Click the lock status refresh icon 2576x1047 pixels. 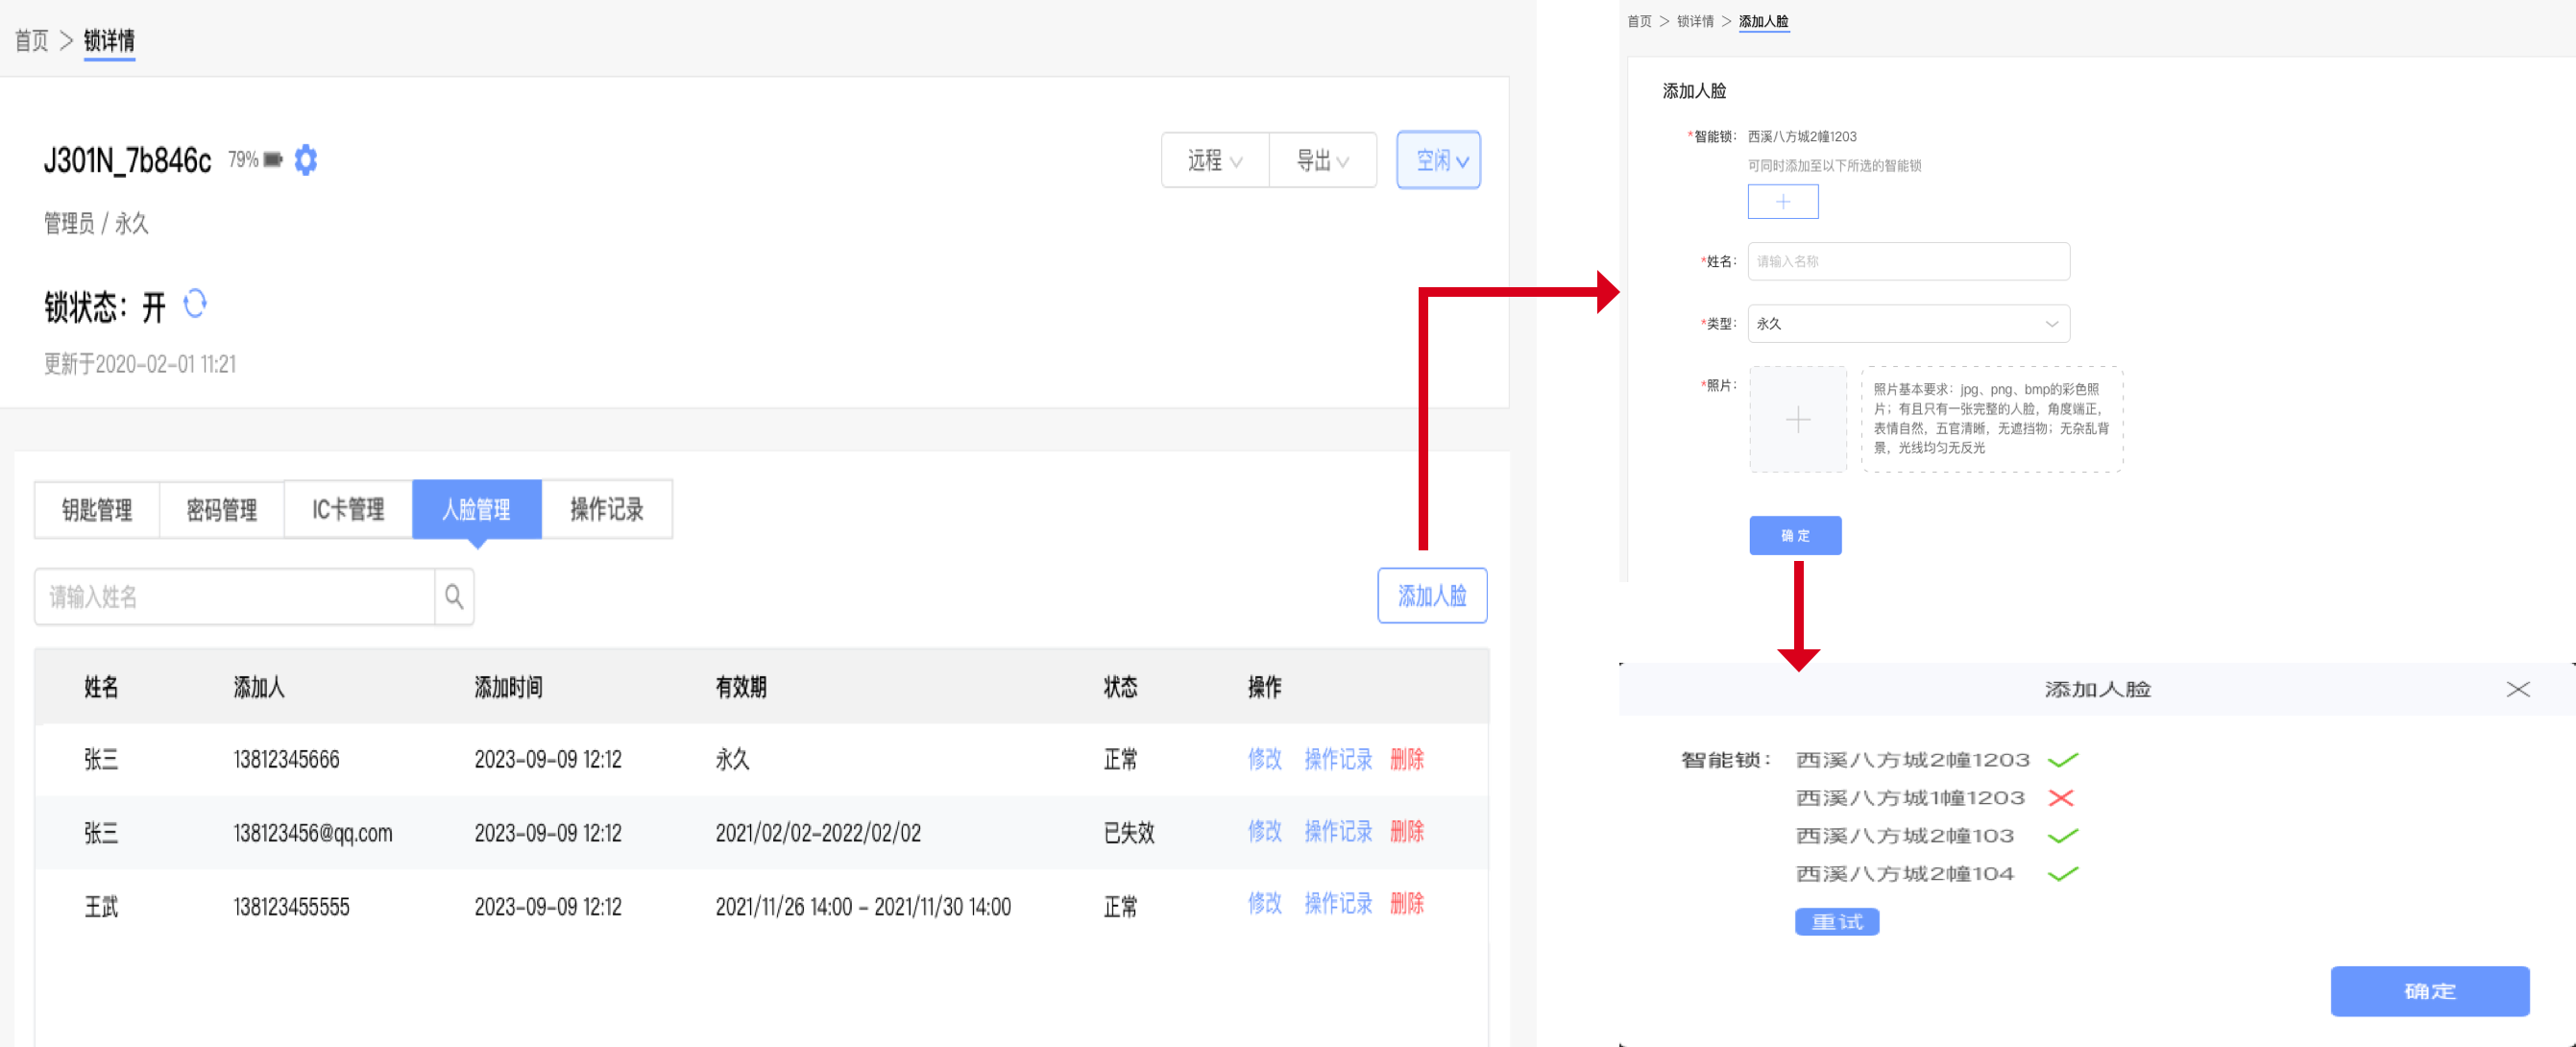(x=195, y=303)
